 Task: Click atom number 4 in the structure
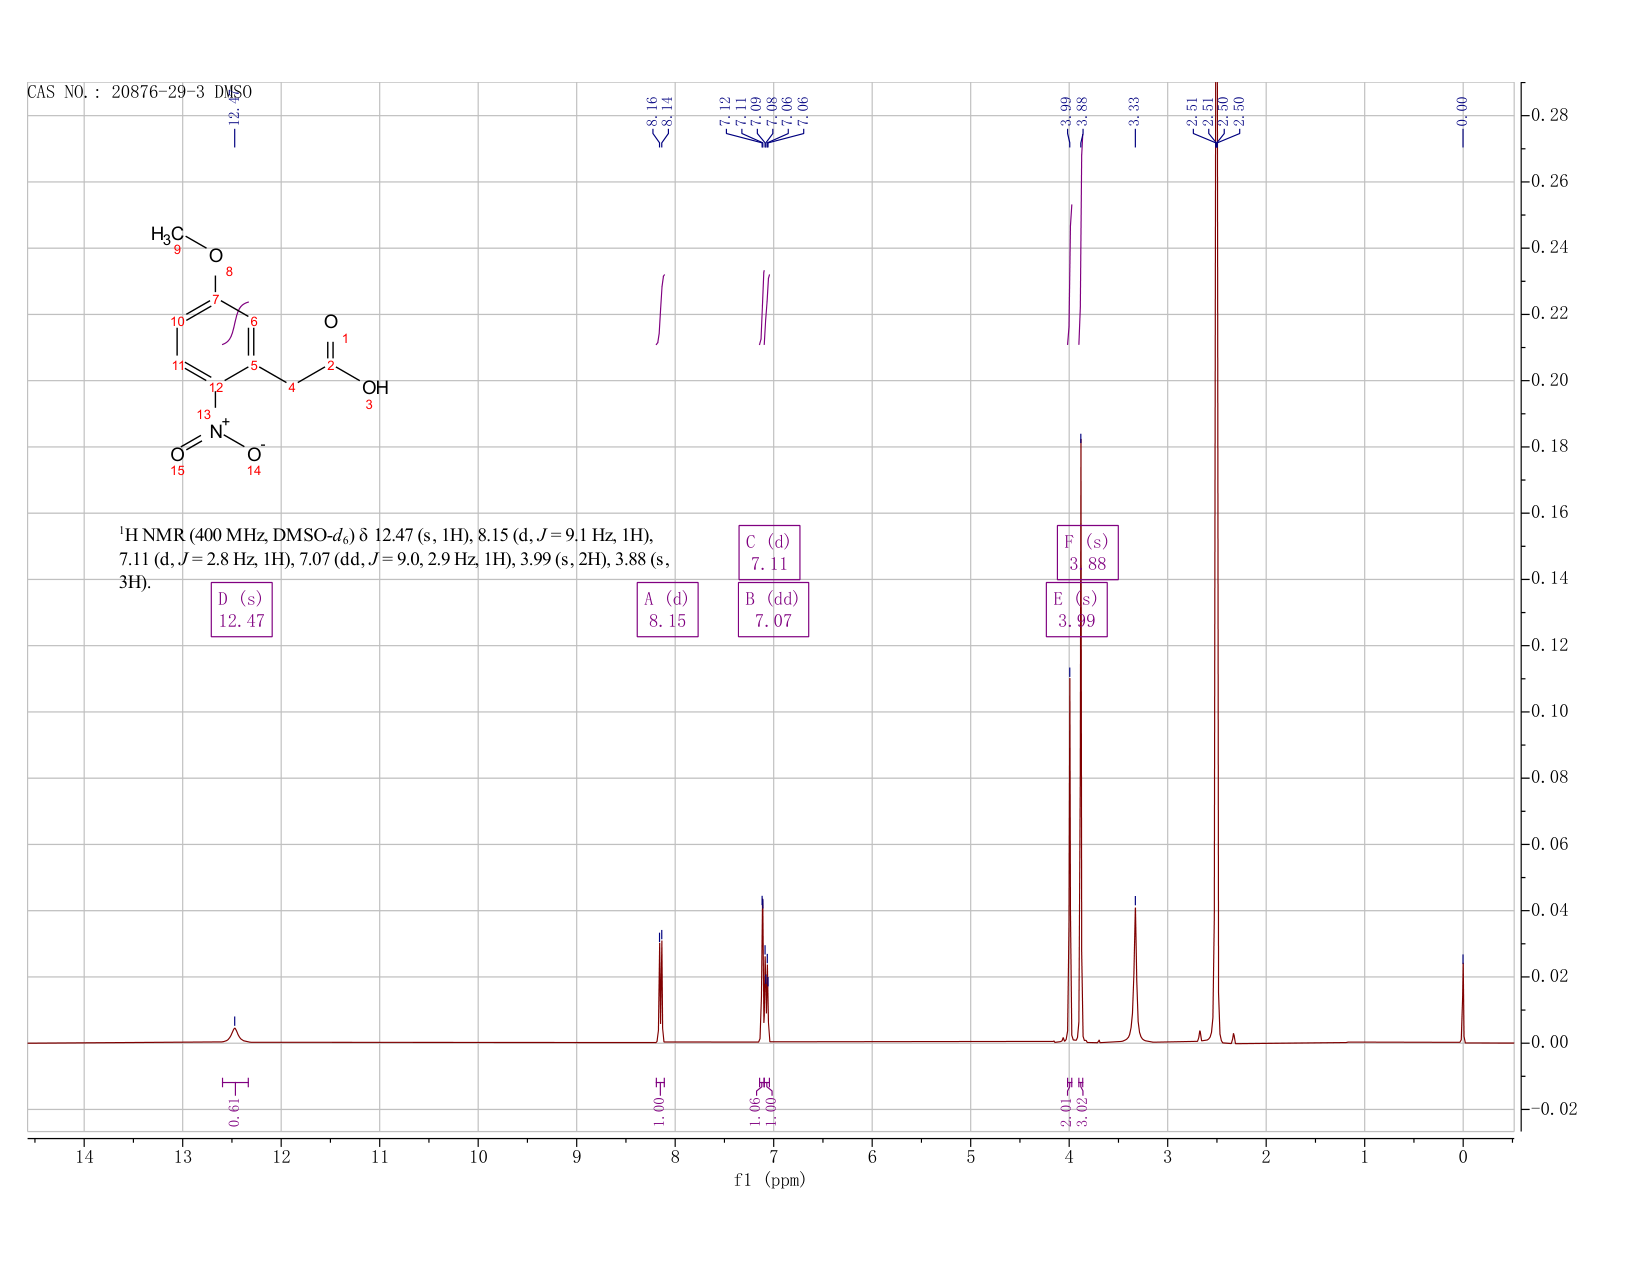click(x=292, y=388)
